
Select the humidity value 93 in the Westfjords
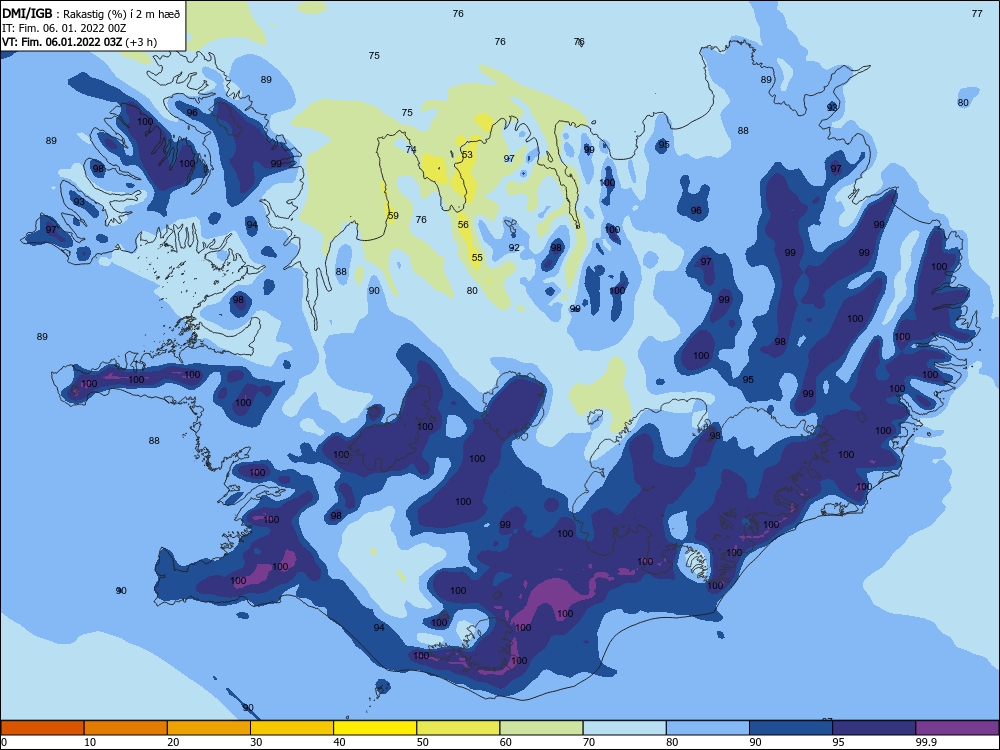pyautogui.click(x=79, y=202)
